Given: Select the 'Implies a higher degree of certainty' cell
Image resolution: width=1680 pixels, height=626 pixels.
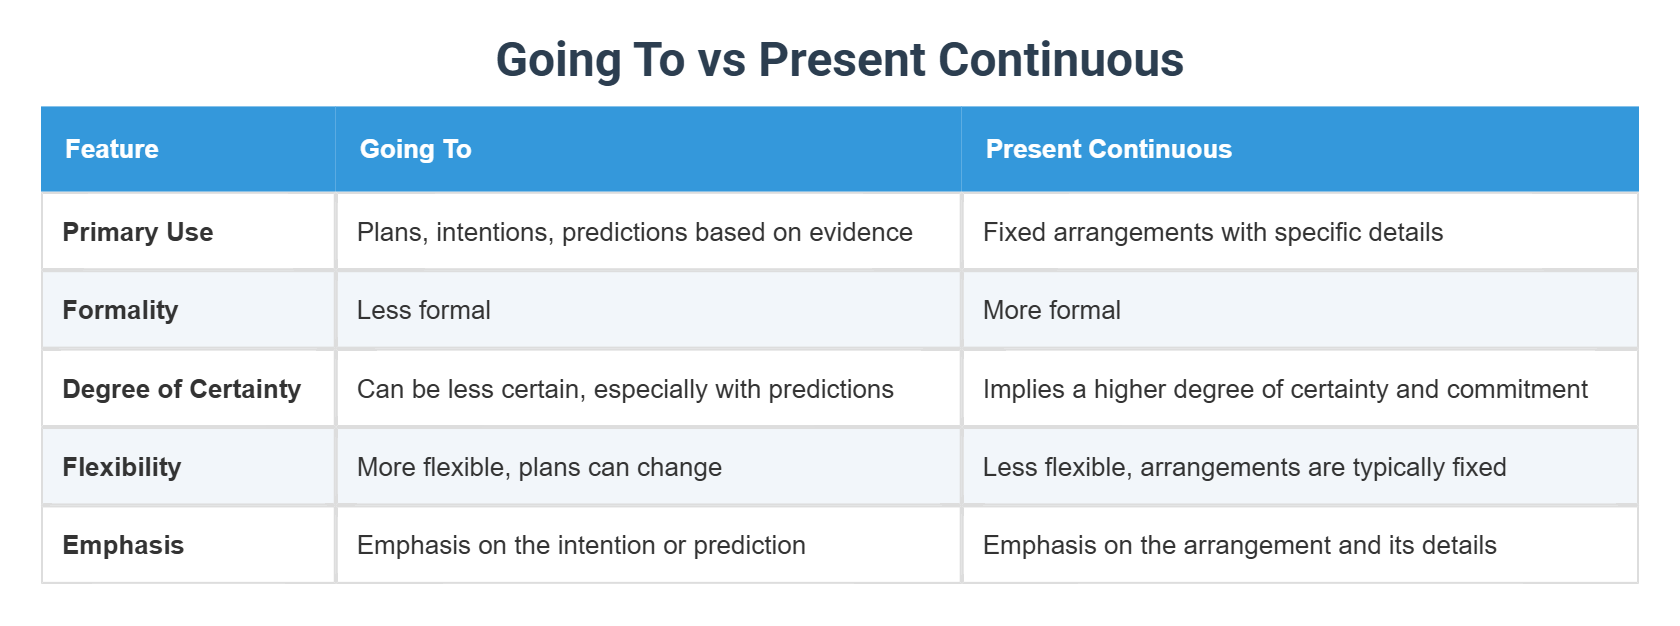Looking at the screenshot, I should tap(1284, 389).
